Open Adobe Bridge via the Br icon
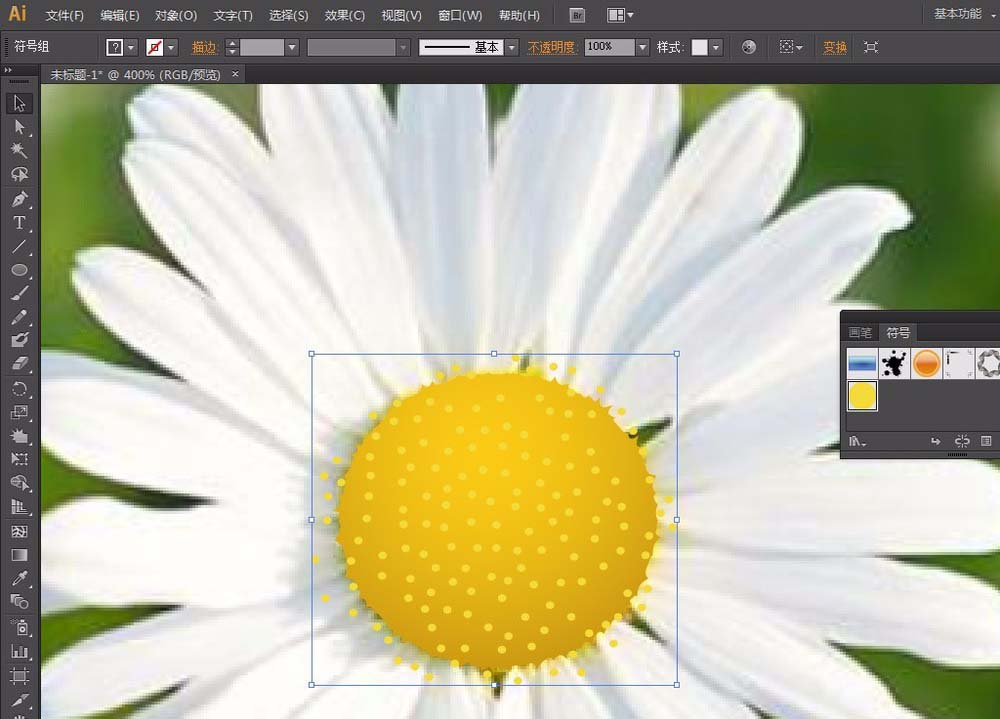This screenshot has height=719, width=1000. coord(577,15)
